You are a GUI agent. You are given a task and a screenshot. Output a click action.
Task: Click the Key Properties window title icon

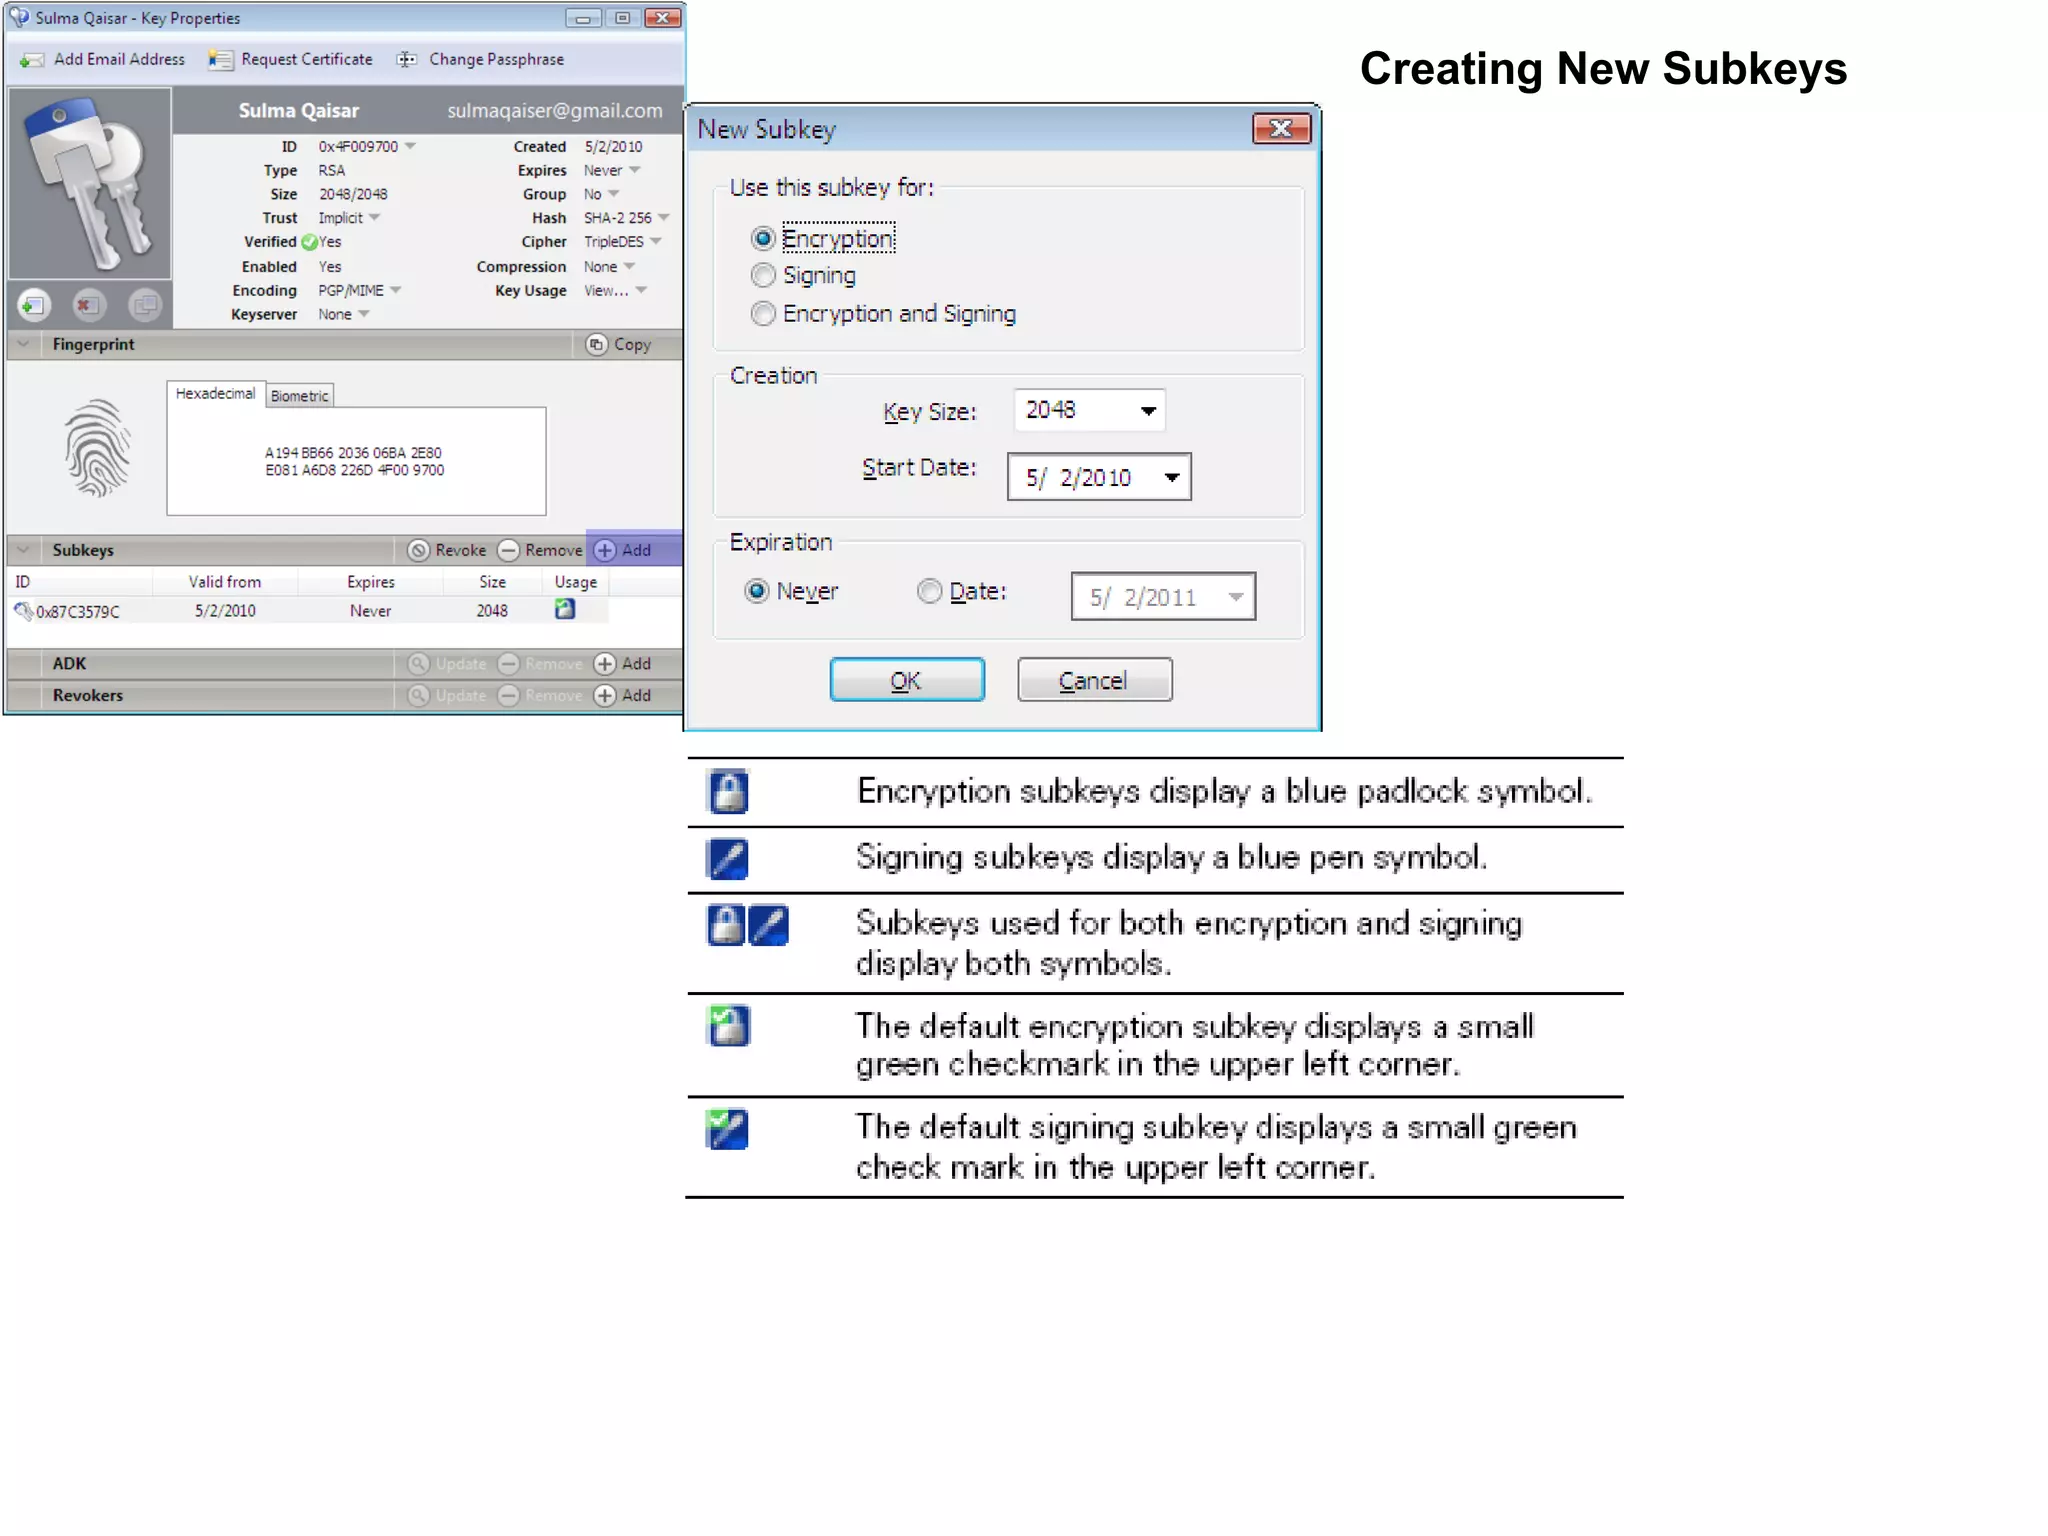point(19,17)
